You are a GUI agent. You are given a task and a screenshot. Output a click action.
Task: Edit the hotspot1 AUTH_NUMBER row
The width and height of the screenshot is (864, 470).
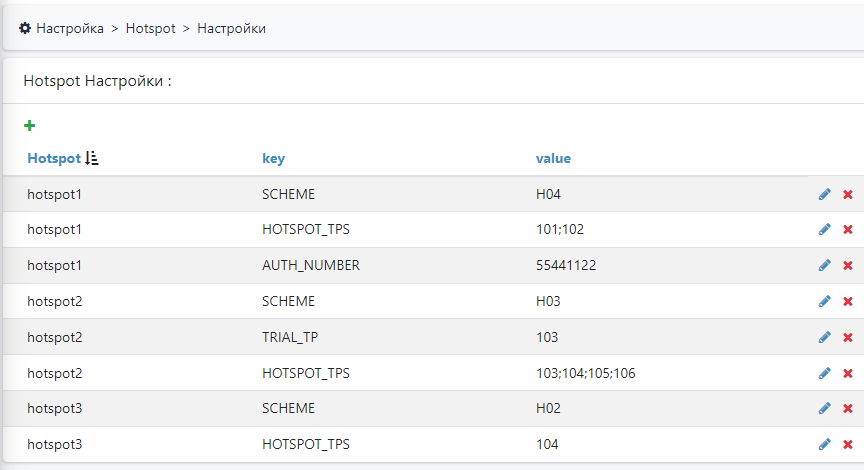(824, 266)
